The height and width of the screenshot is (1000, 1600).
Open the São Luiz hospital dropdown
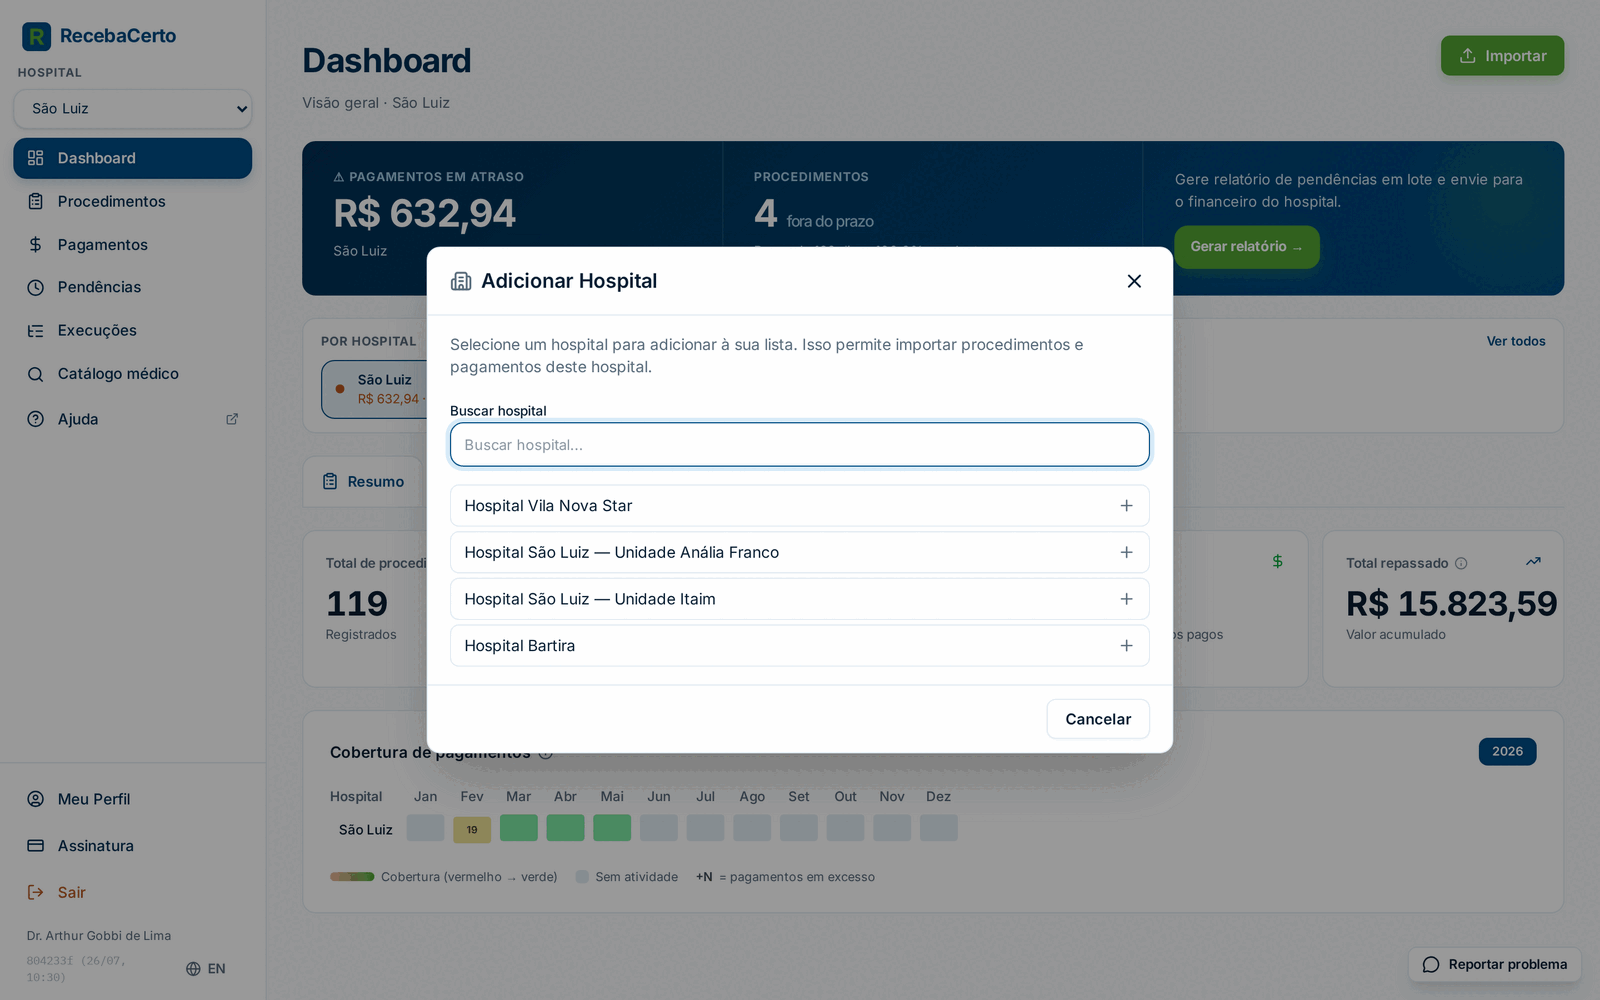[133, 109]
